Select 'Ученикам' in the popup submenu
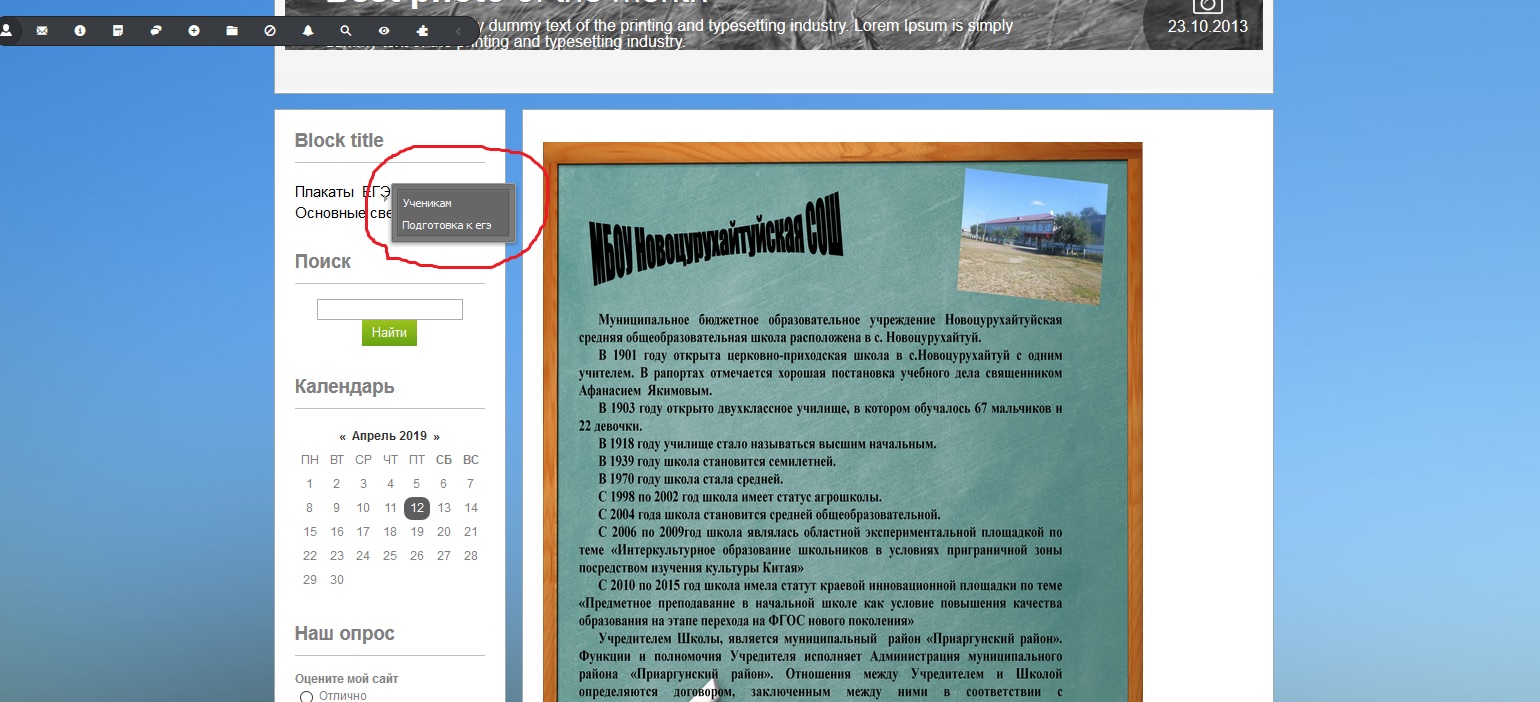The width and height of the screenshot is (1540, 702). click(427, 203)
